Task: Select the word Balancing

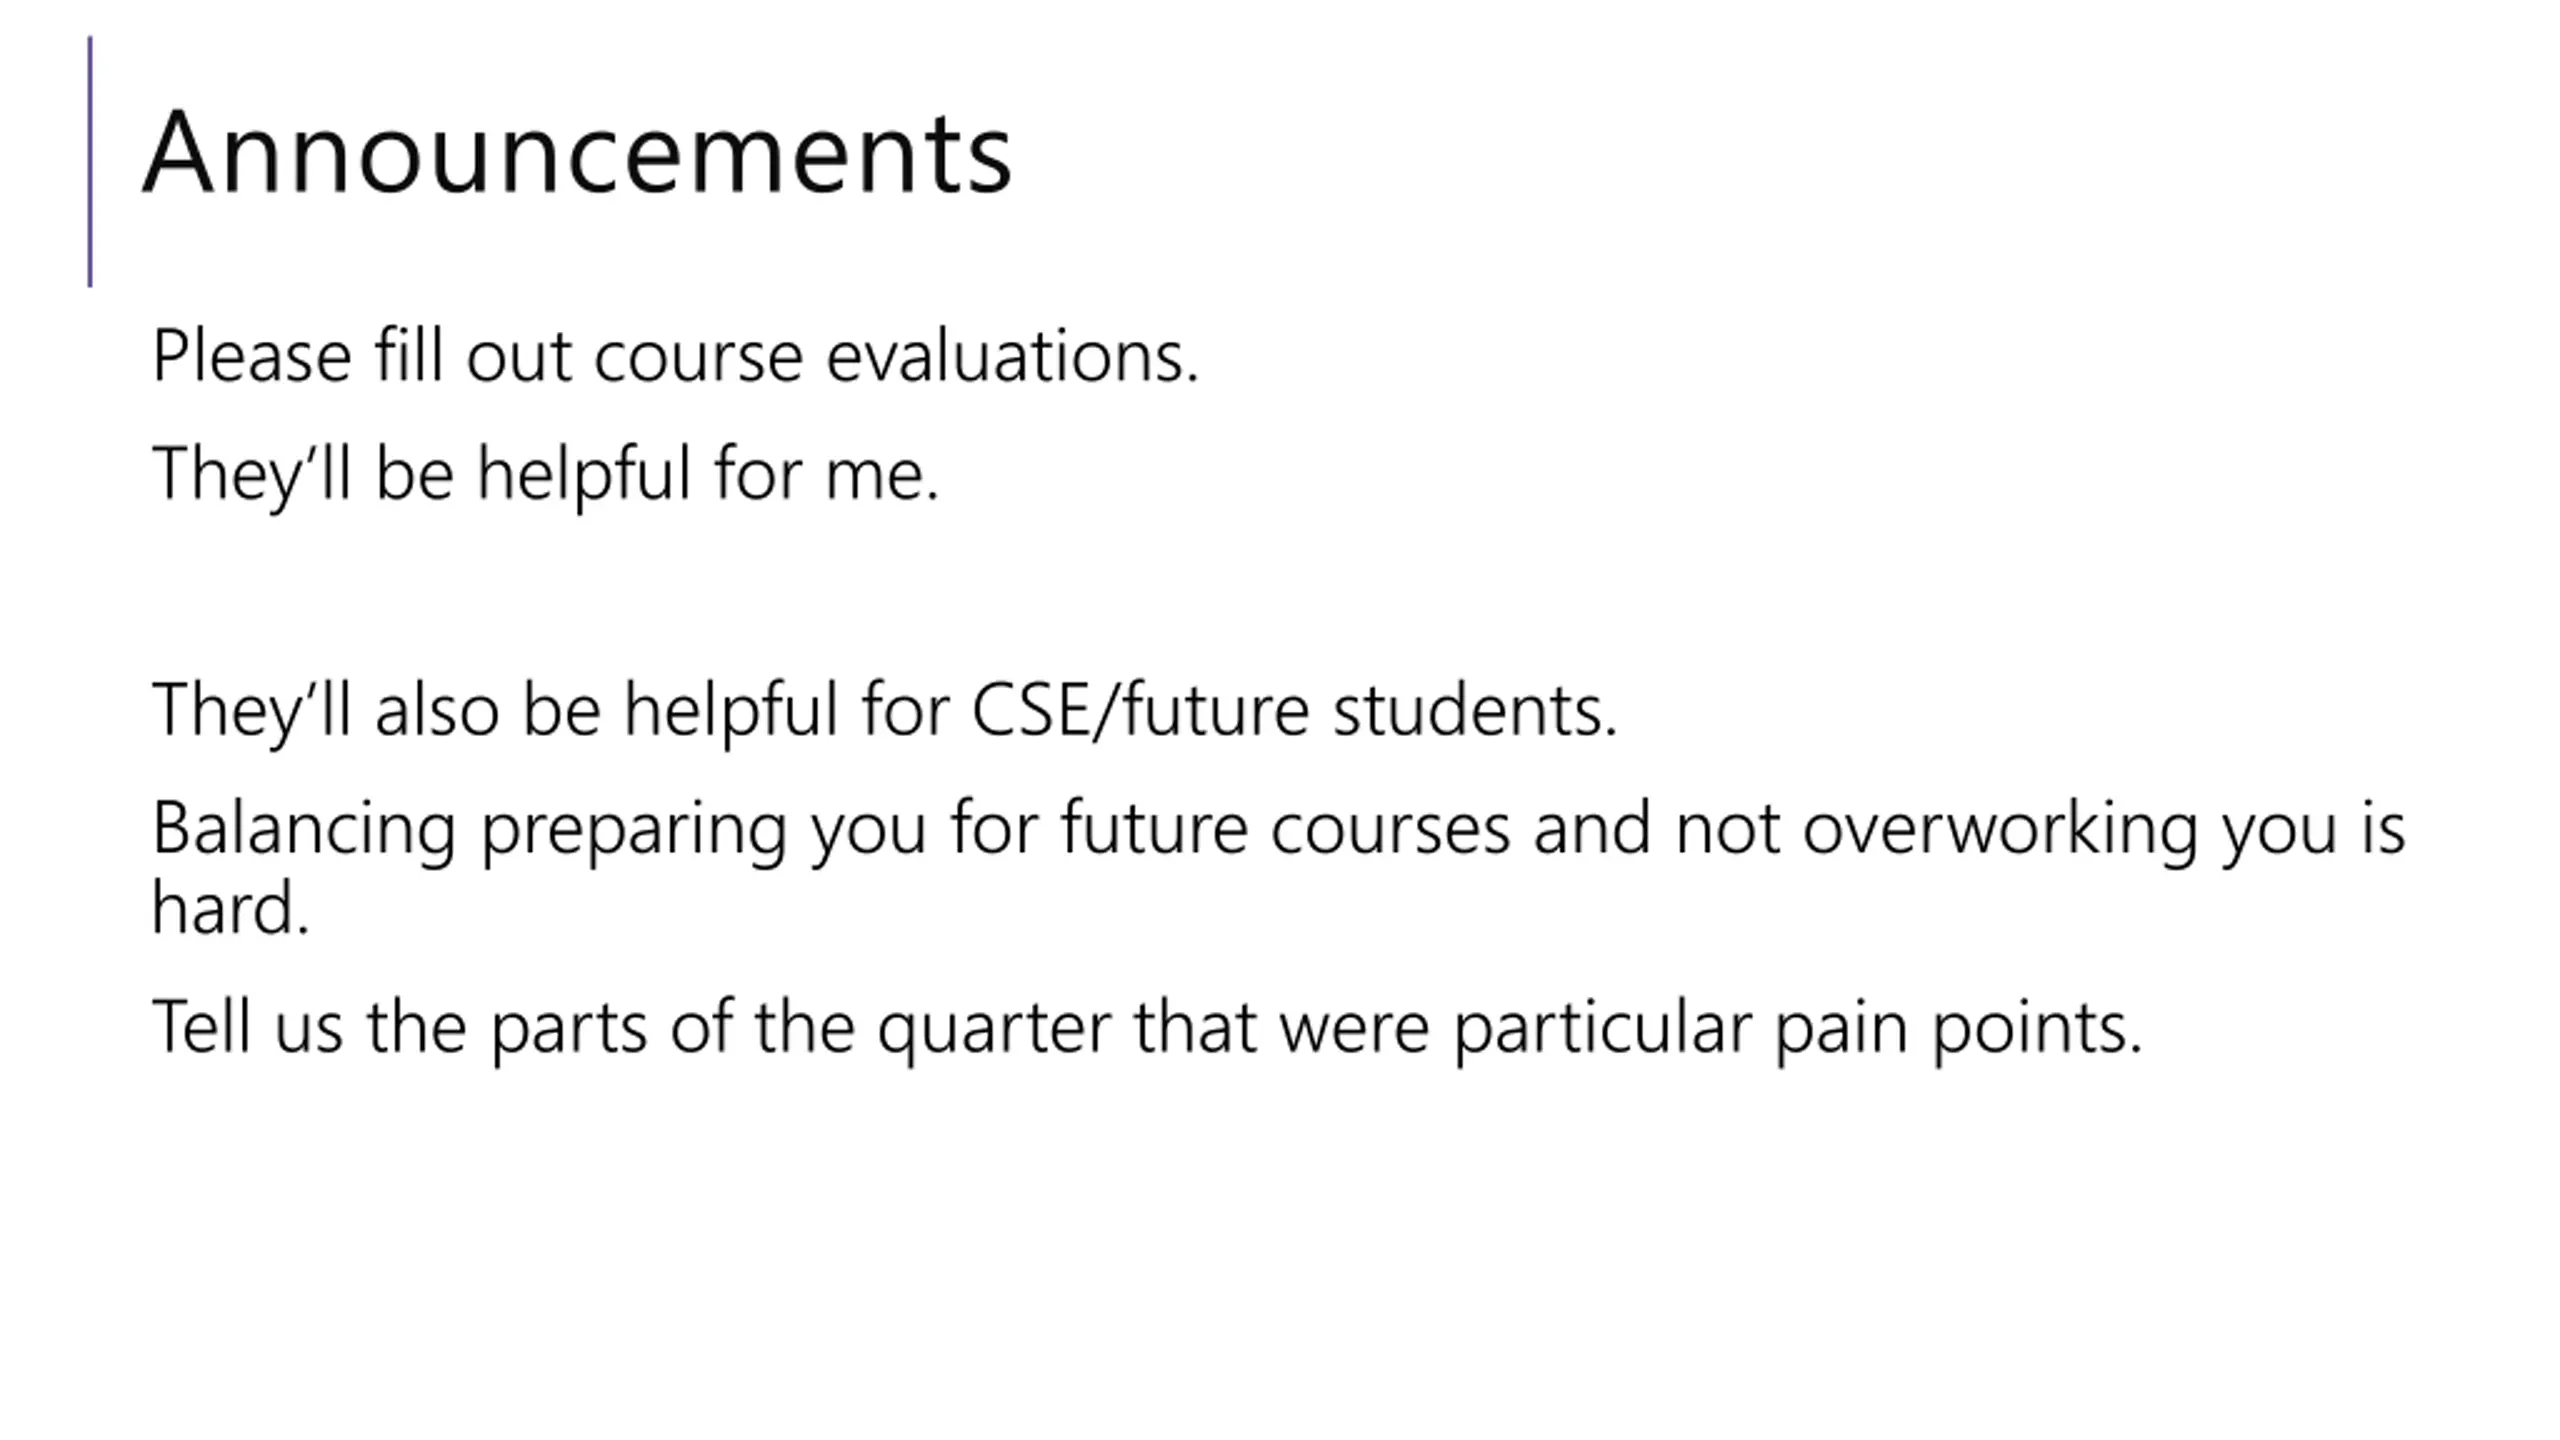Action: coord(305,830)
